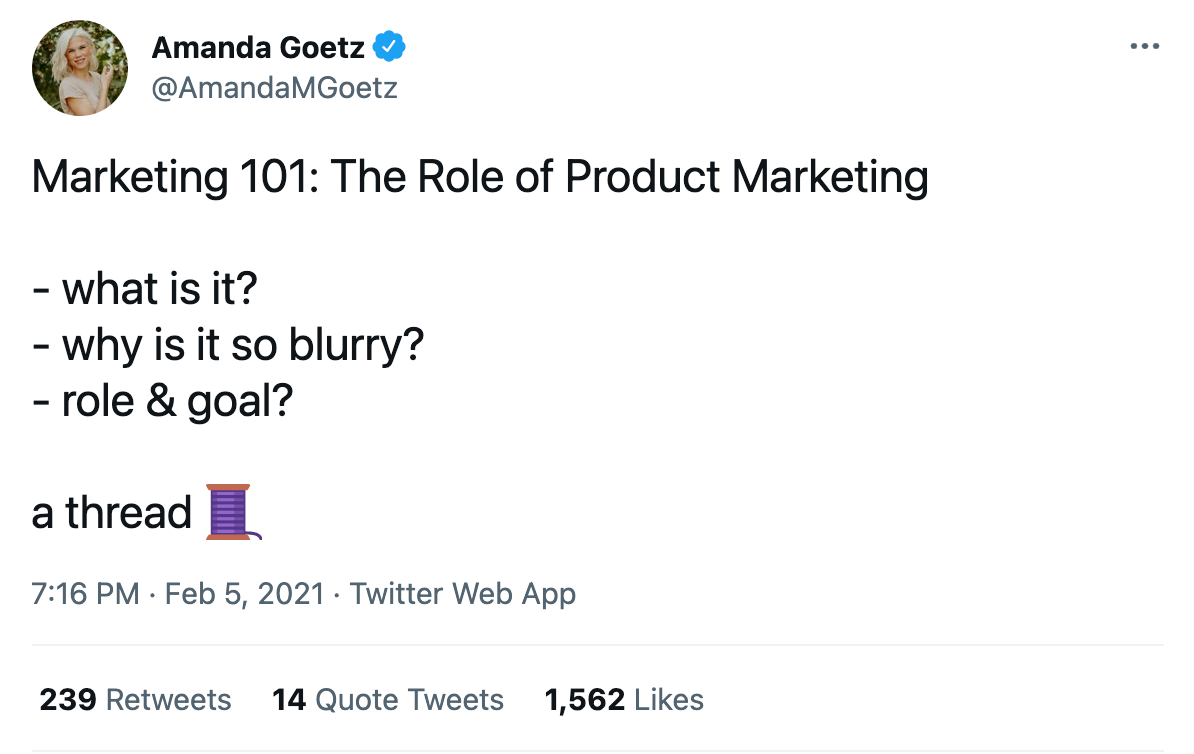Open the @AmandaMGoetz handle link
Screen dimensions: 1194x754
[274, 88]
